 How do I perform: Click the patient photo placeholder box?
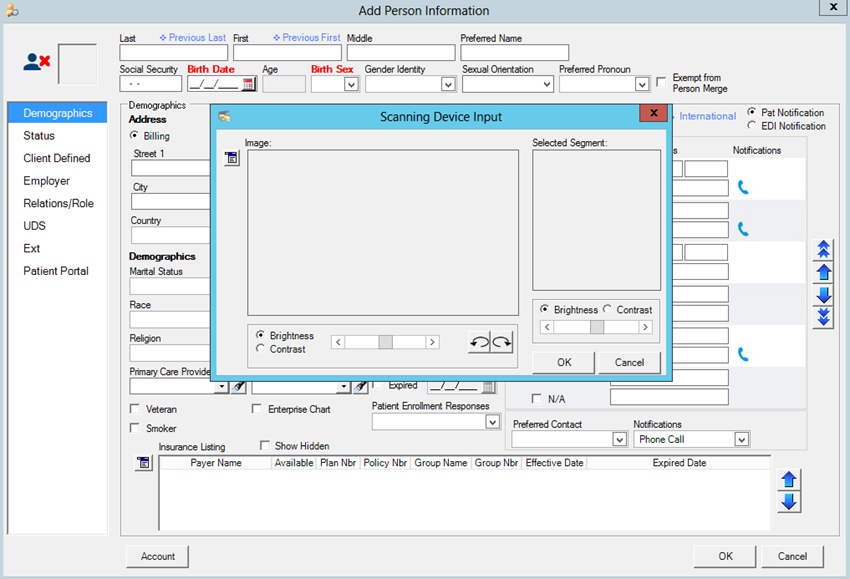[78, 64]
